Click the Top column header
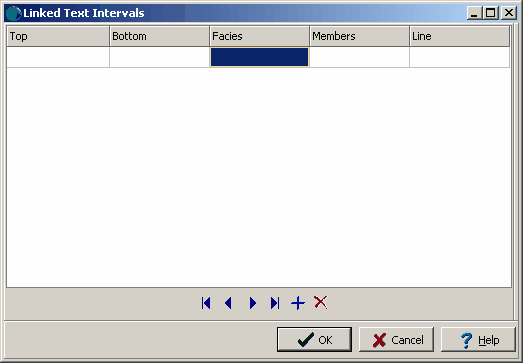This screenshot has width=523, height=363. coord(58,36)
